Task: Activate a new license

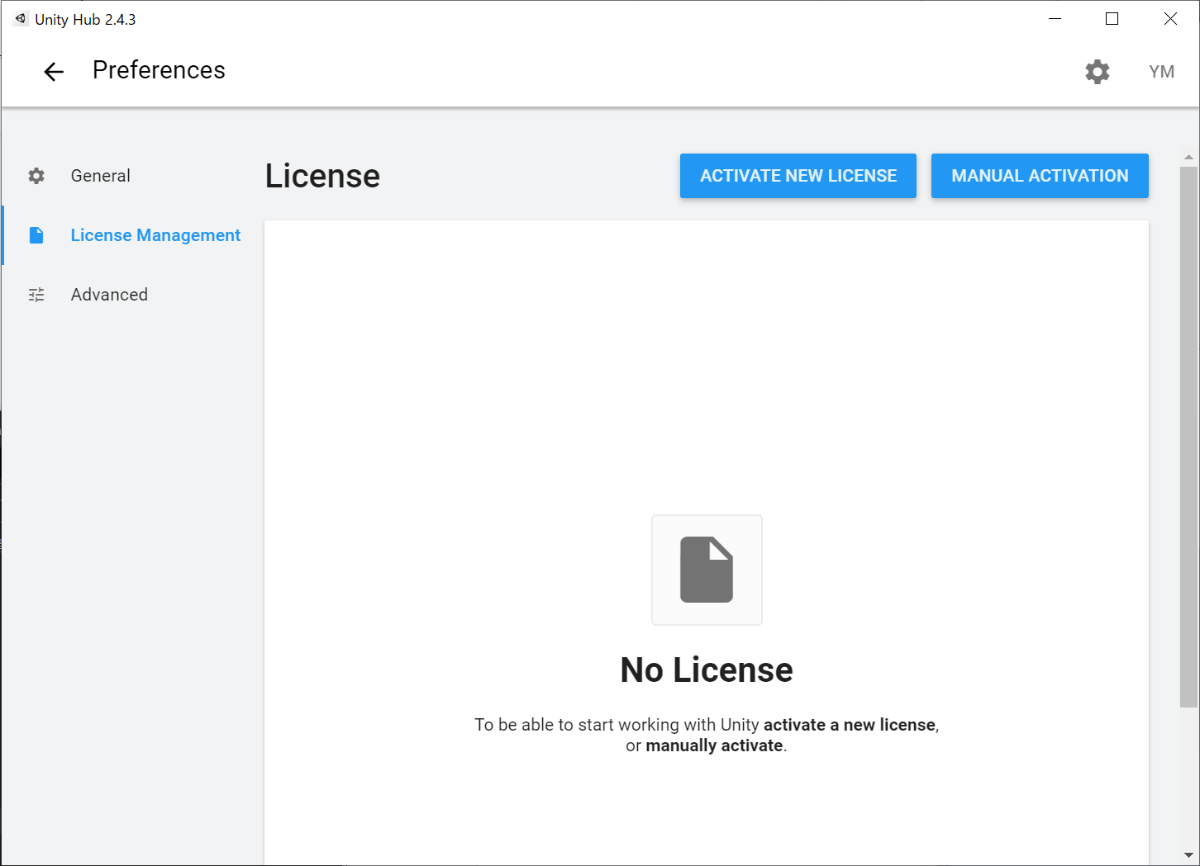Action: coord(798,176)
